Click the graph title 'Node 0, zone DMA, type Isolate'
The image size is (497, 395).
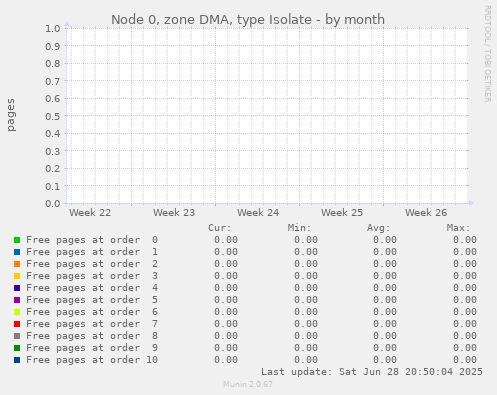point(211,20)
